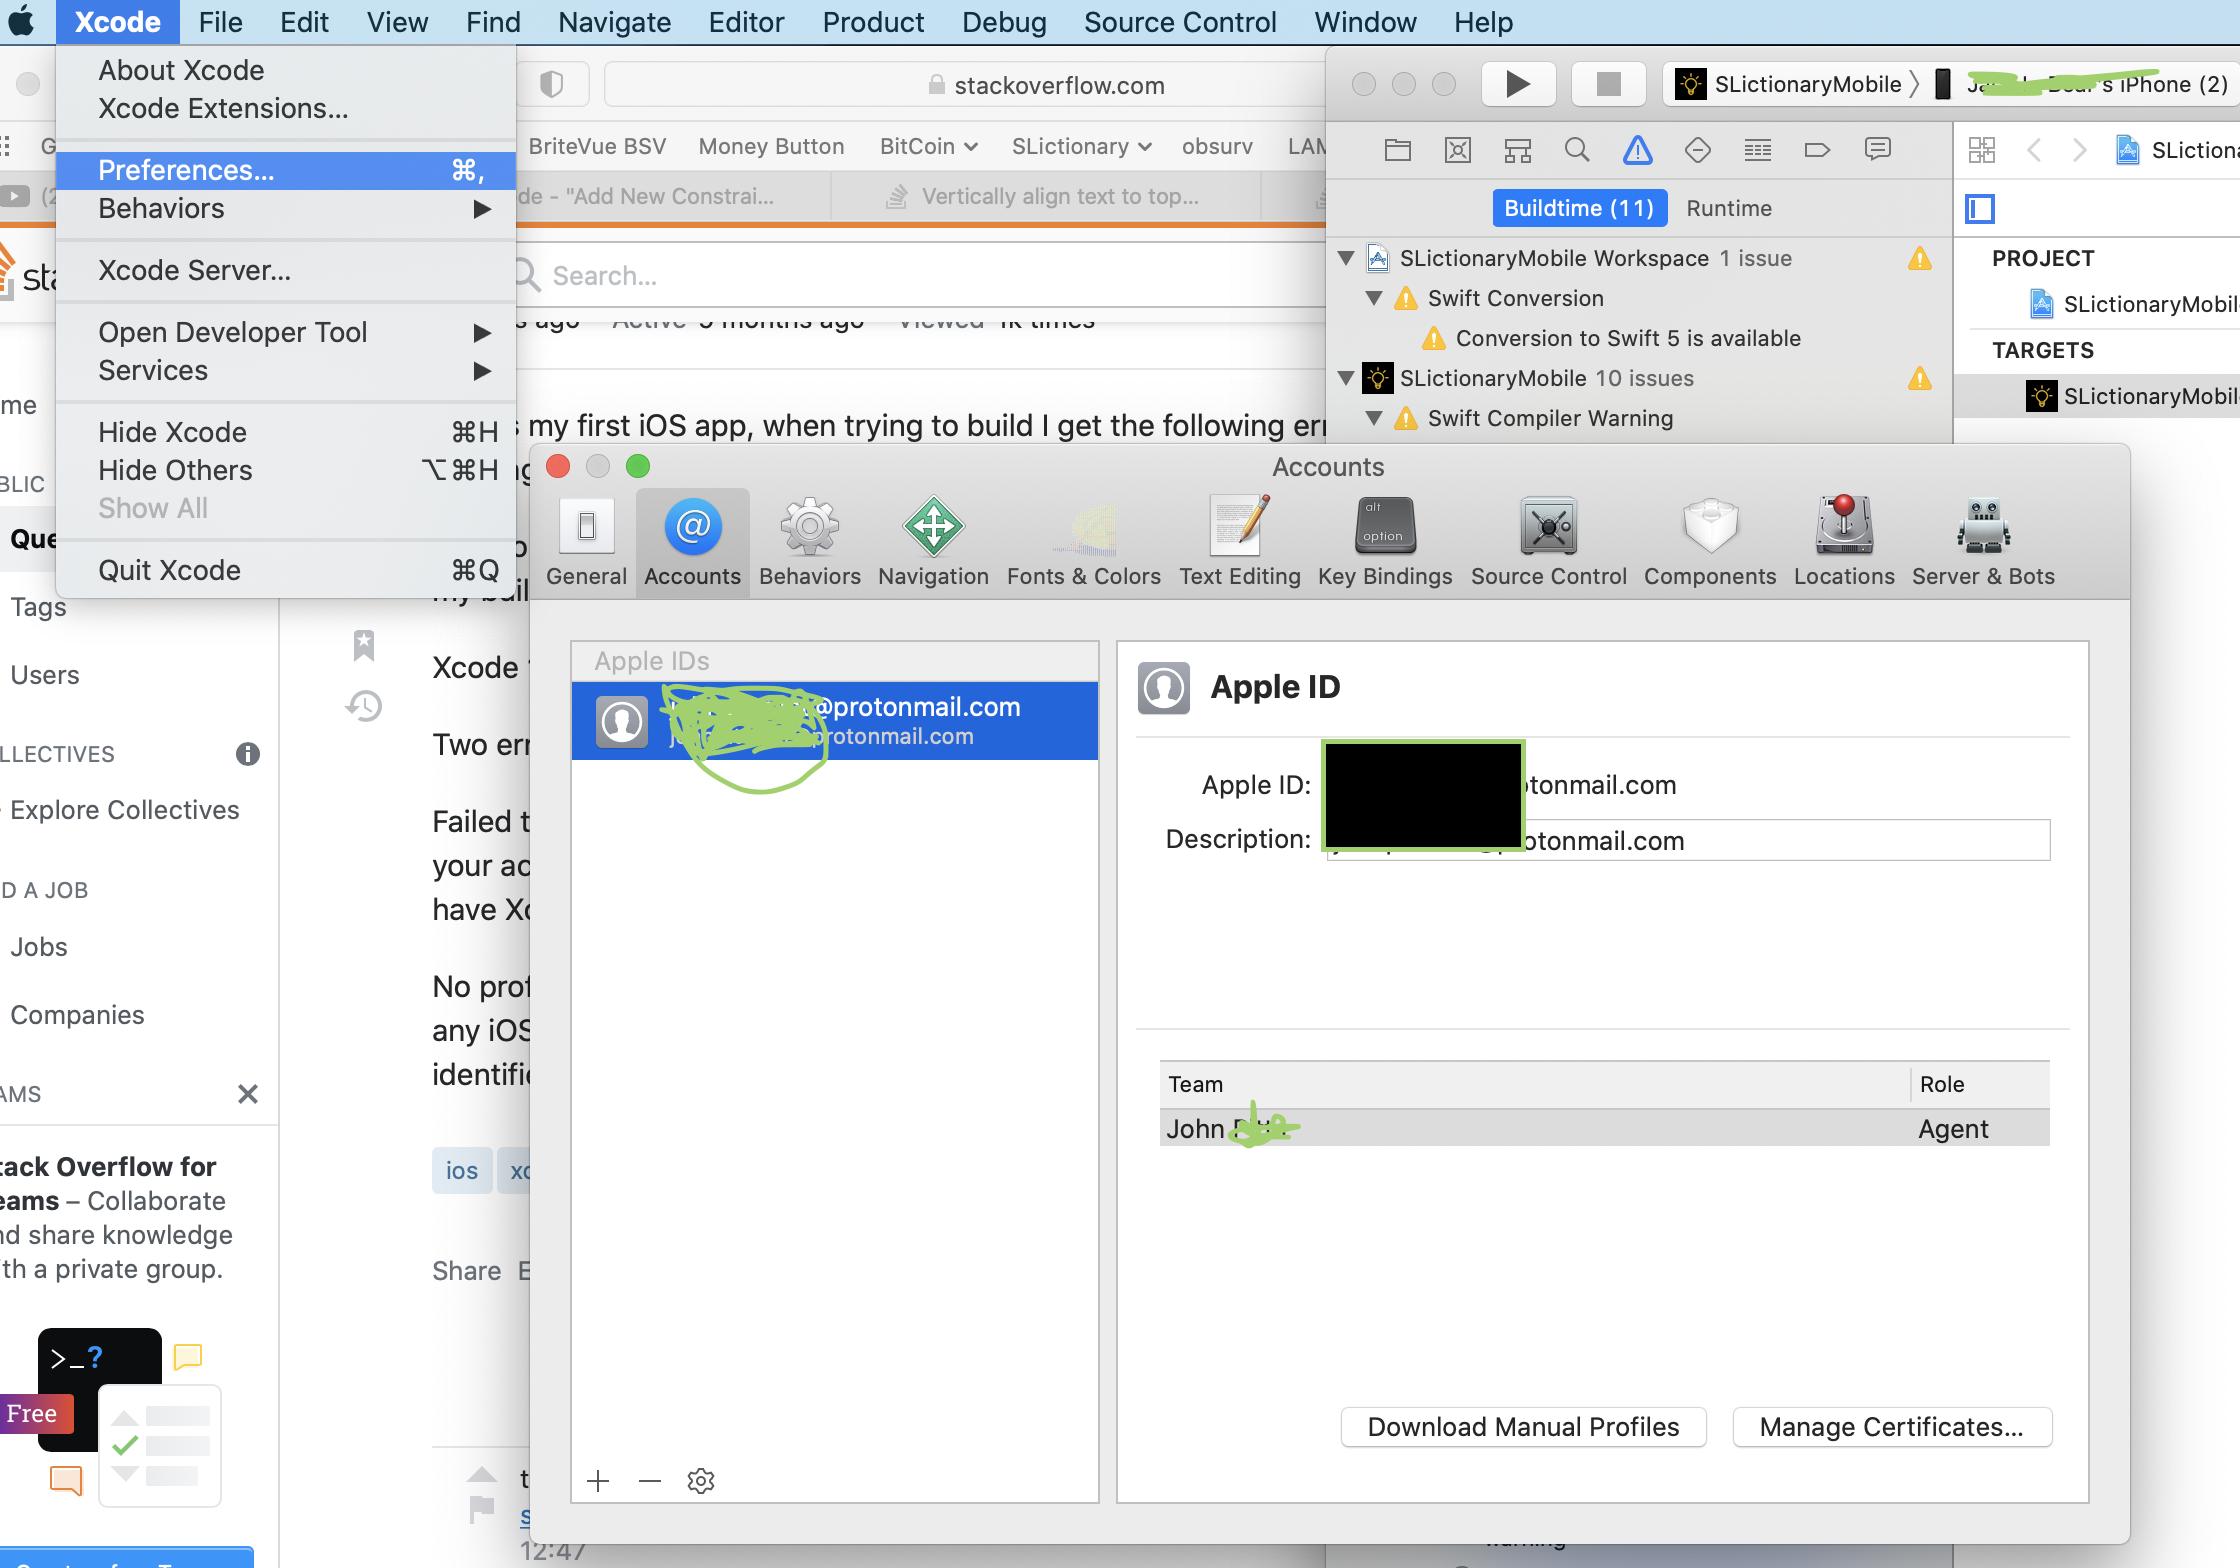Run the SLictionaryMobile scheme in Xcode

(1517, 84)
